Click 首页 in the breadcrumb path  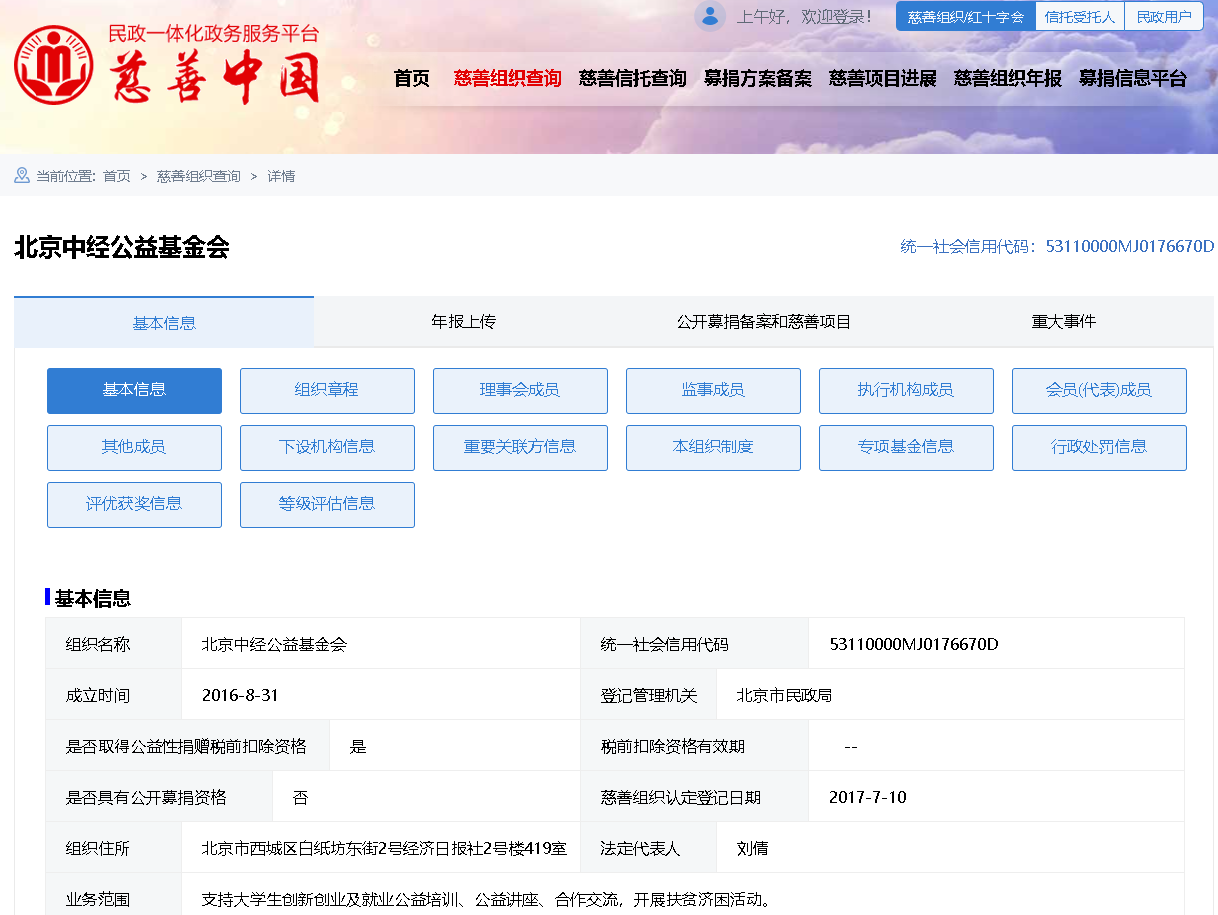(116, 176)
